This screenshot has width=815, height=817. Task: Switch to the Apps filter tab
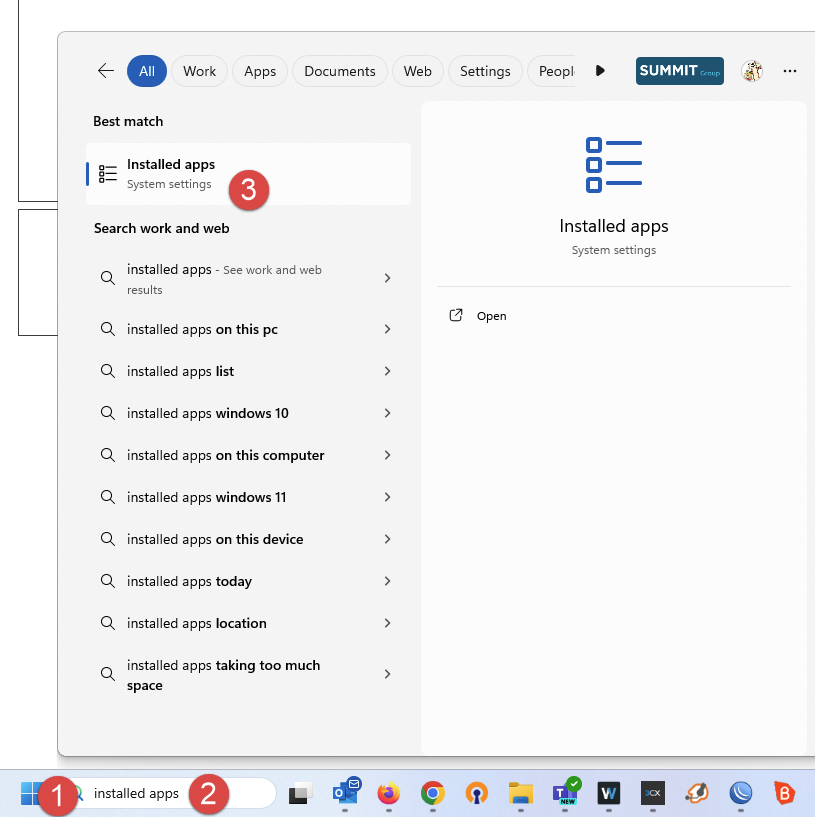pos(260,71)
